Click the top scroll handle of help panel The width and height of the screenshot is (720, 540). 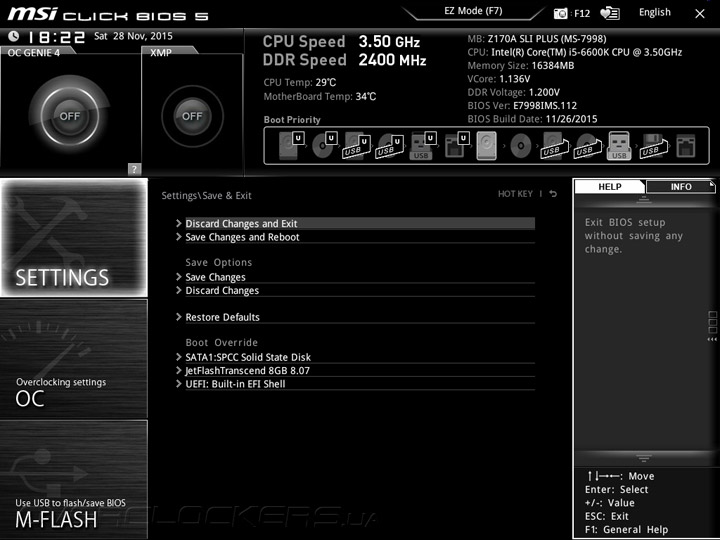click(x=644, y=199)
